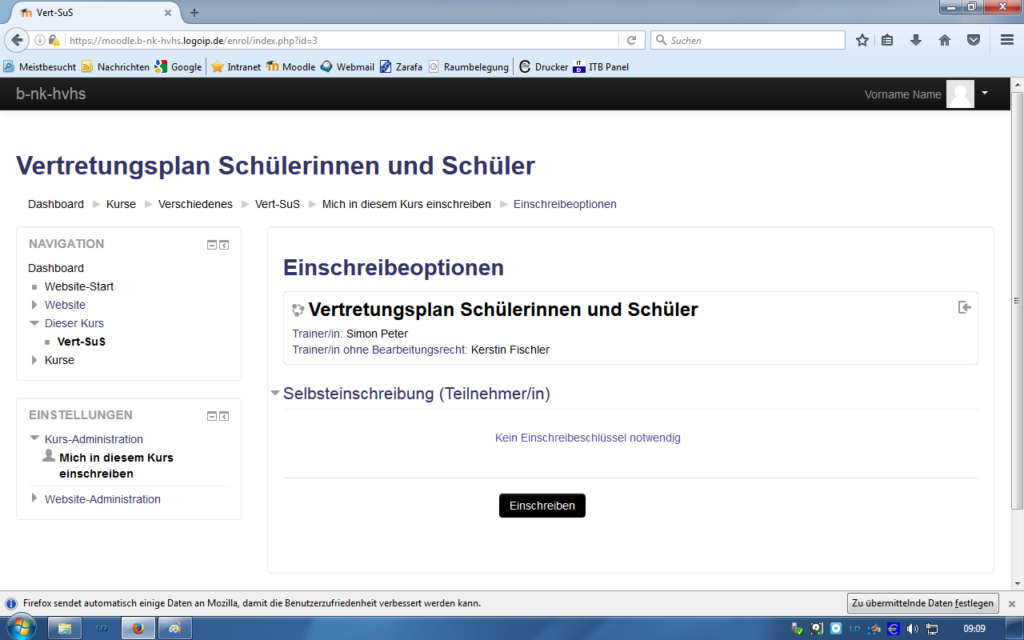1024x640 pixels.
Task: Expand the Kurse node in Navigation
Action: point(35,360)
